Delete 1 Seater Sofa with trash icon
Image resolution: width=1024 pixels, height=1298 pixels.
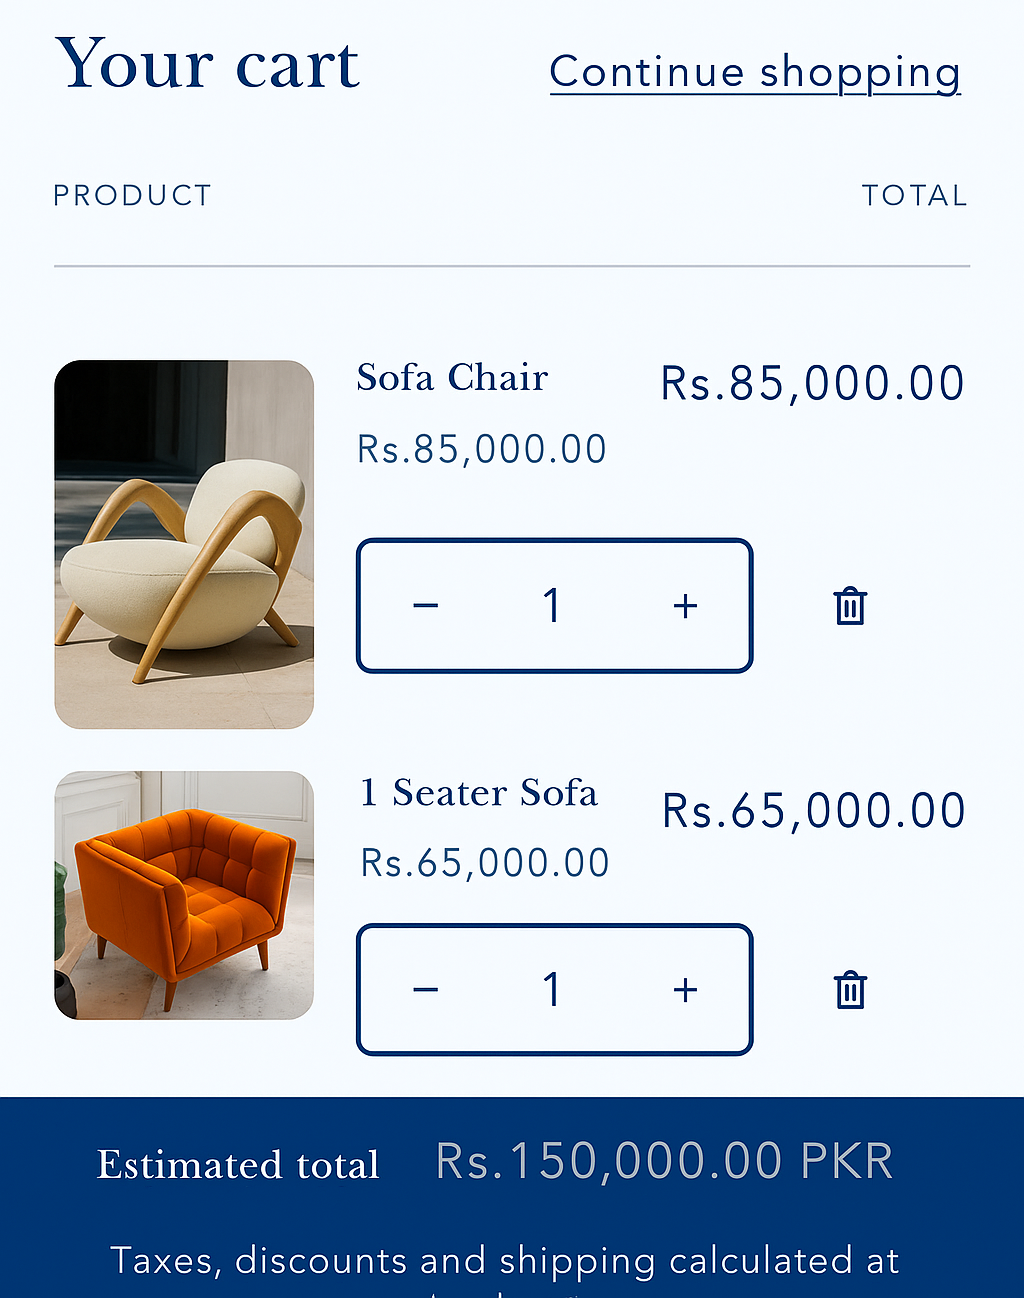coord(850,990)
